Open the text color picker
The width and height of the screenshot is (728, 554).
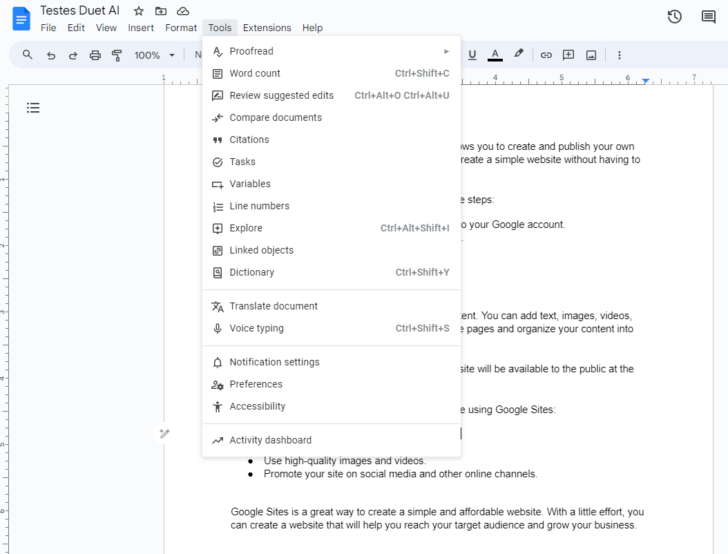point(495,55)
